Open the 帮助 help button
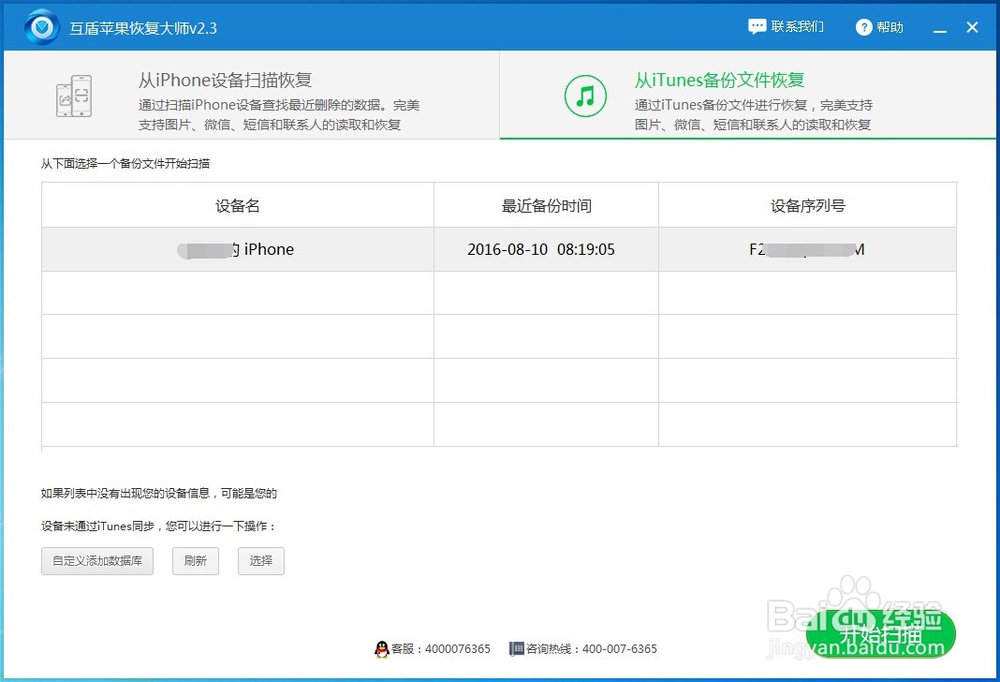The image size is (1000, 682). [x=879, y=27]
